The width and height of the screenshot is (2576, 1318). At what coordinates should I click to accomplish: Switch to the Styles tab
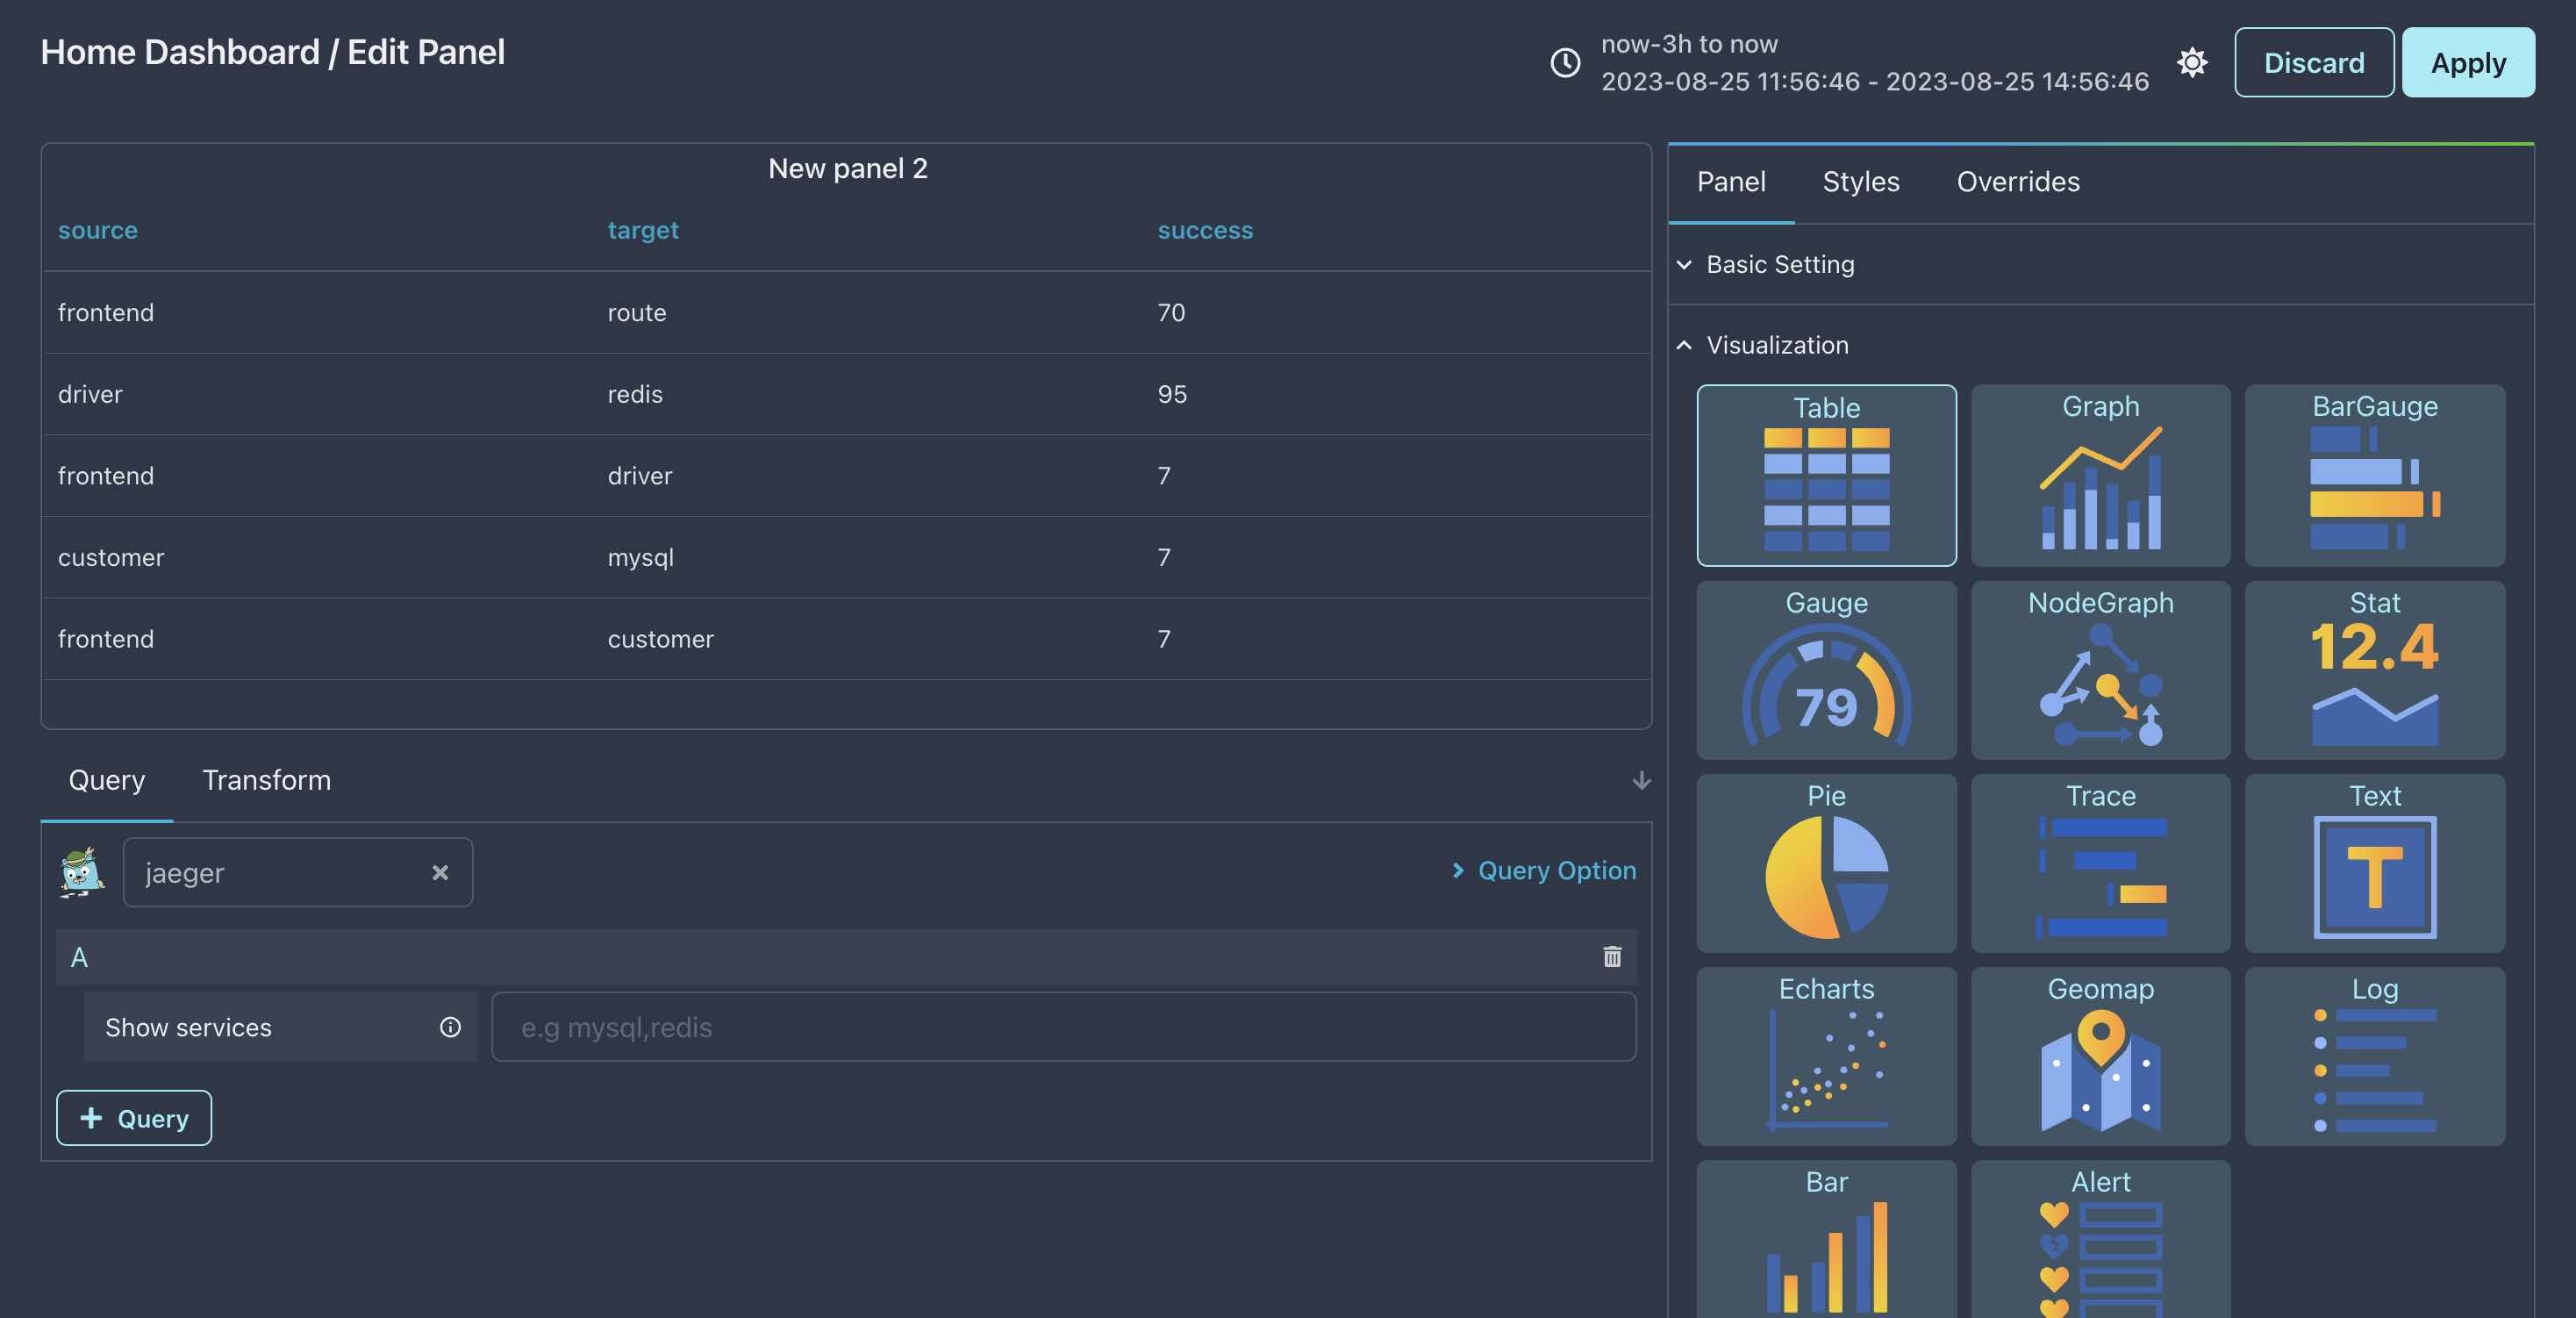coord(1860,182)
